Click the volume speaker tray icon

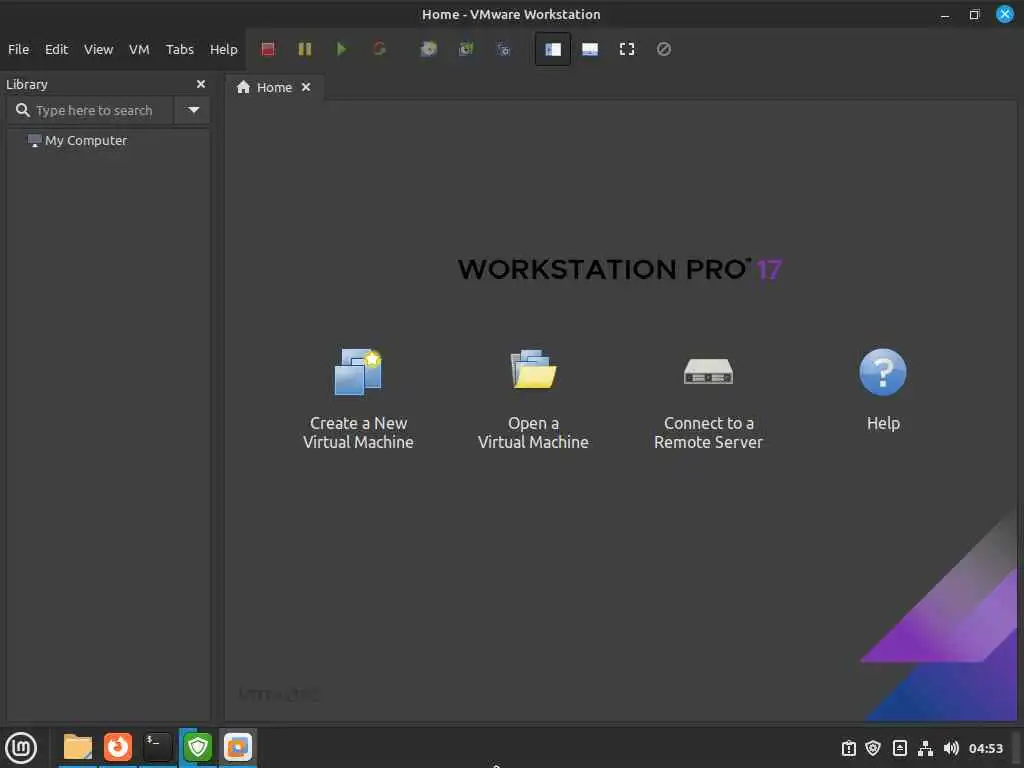click(x=951, y=748)
